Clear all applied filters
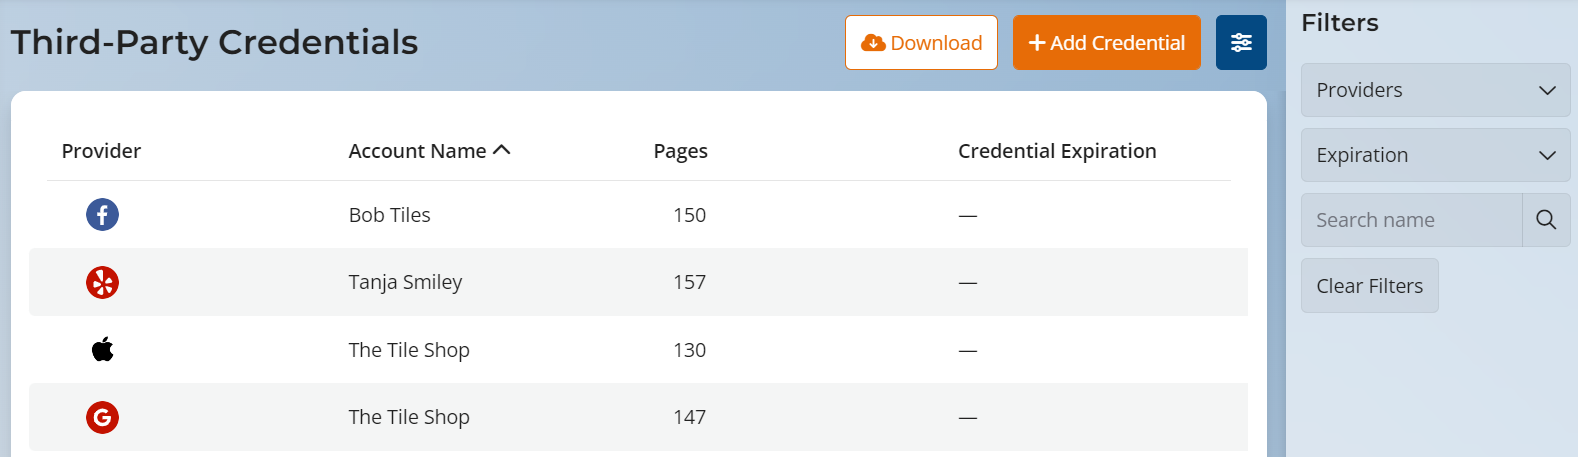This screenshot has width=1578, height=457. [x=1369, y=286]
